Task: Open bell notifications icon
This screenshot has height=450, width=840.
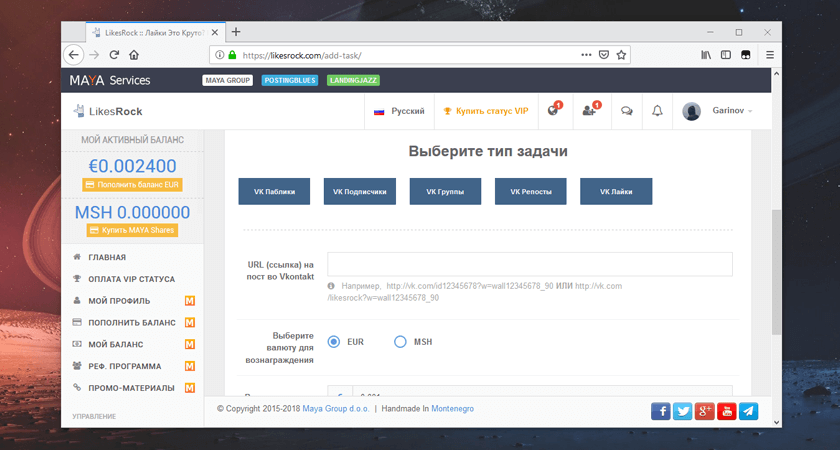Action: coord(657,111)
